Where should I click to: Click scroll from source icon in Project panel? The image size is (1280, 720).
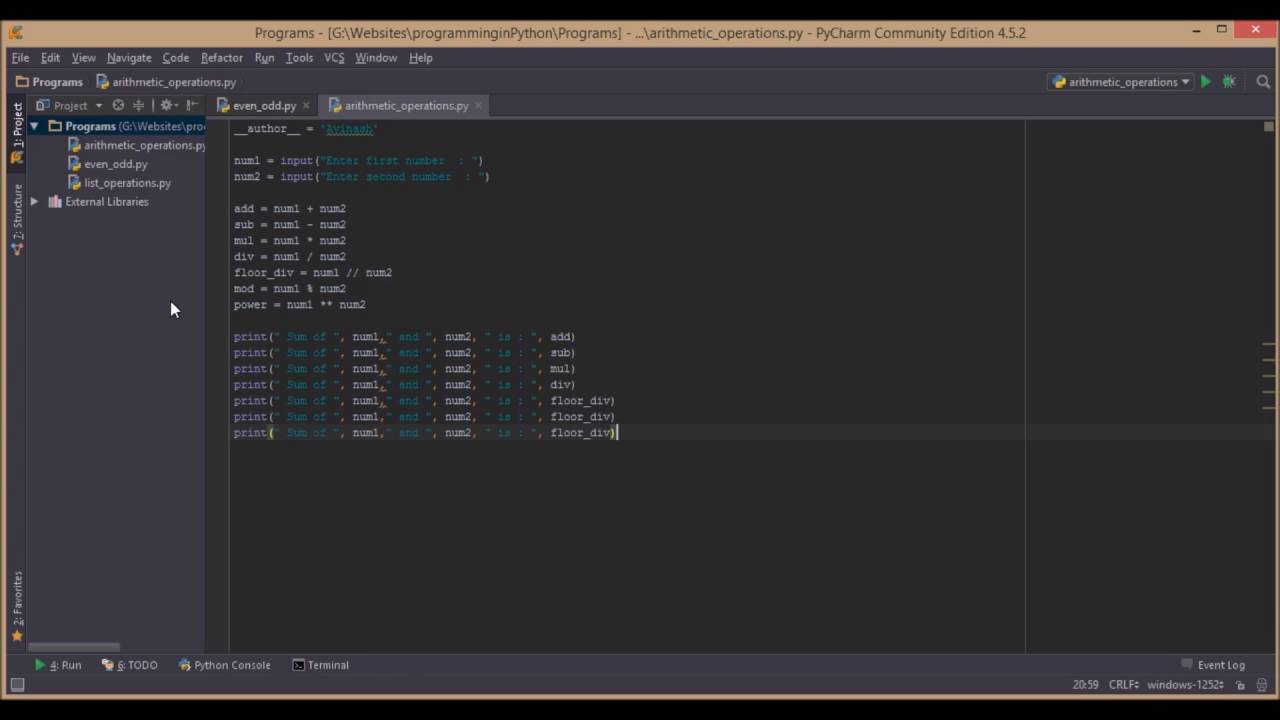(x=118, y=105)
